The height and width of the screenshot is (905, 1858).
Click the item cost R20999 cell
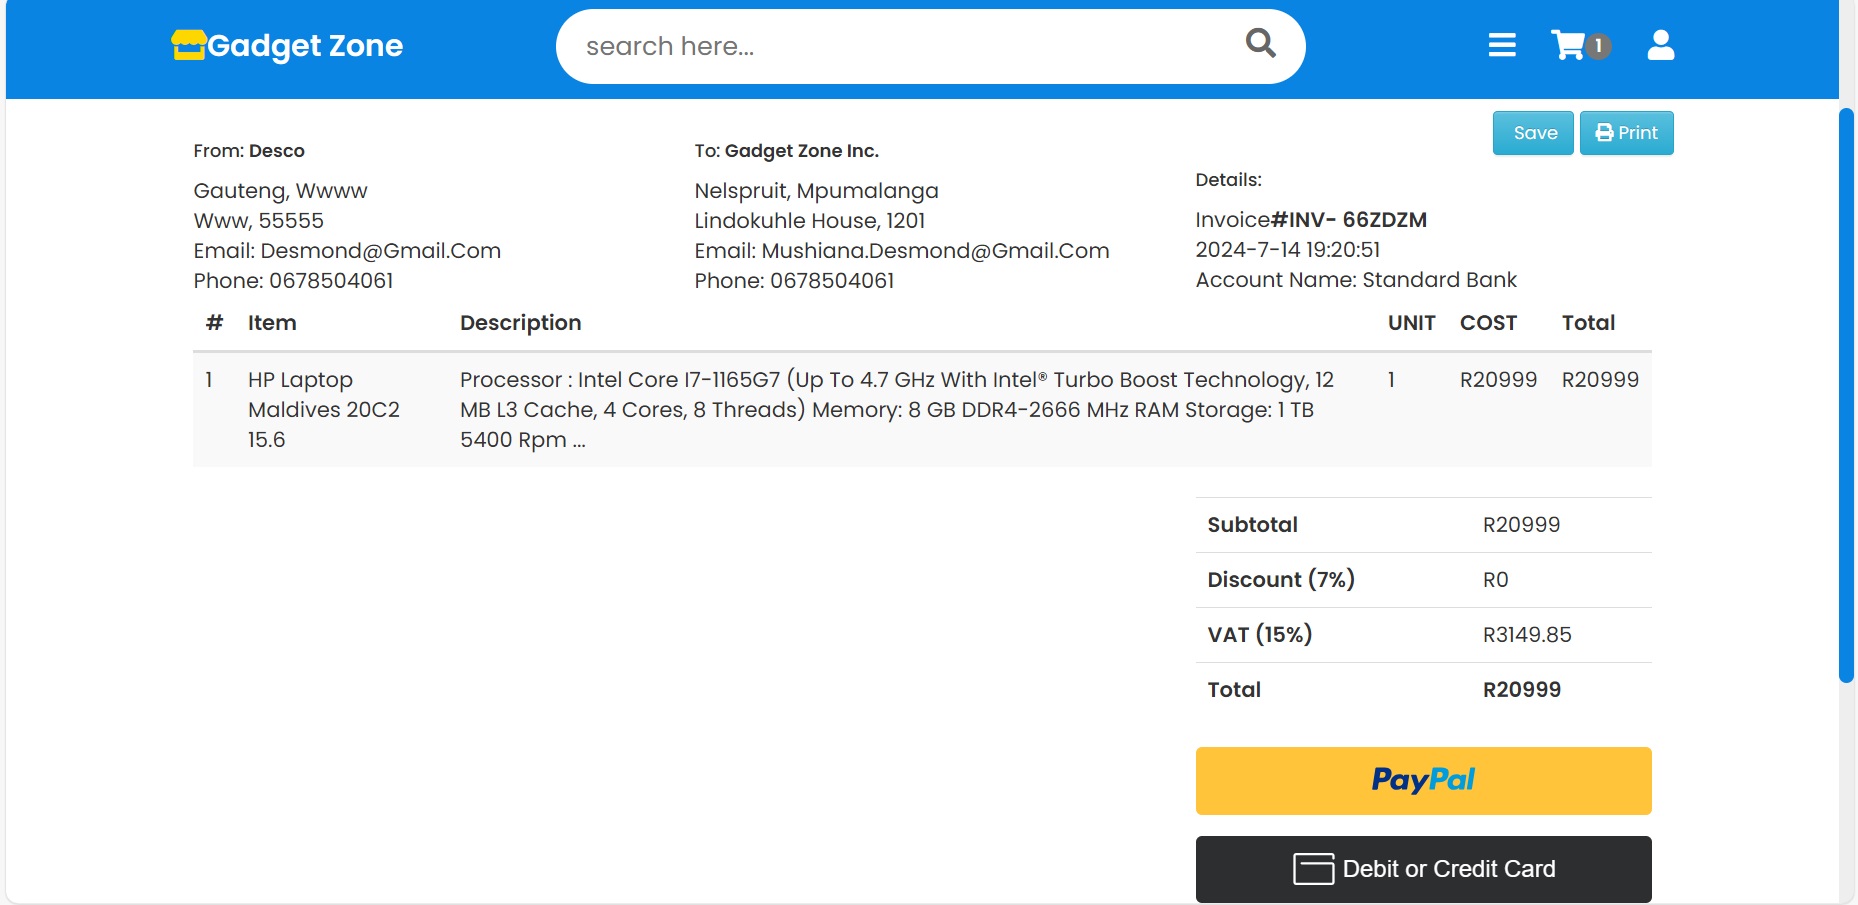coord(1498,380)
